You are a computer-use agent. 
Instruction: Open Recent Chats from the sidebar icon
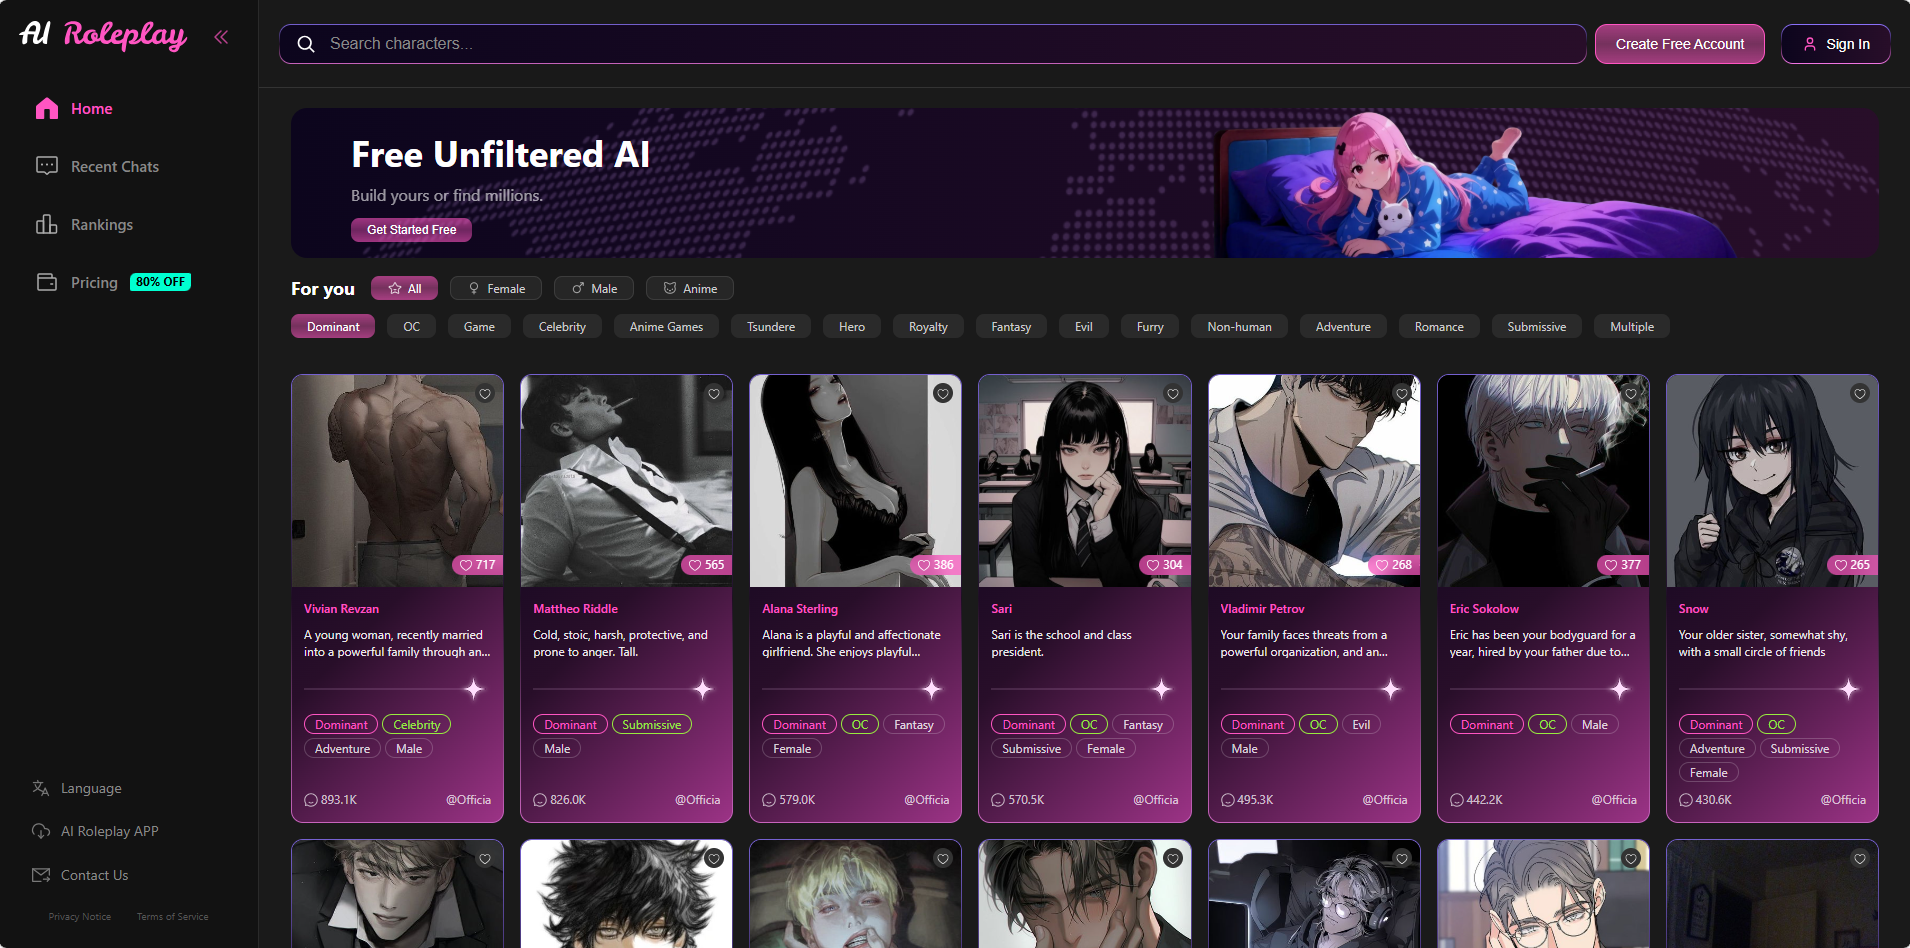[x=46, y=166]
